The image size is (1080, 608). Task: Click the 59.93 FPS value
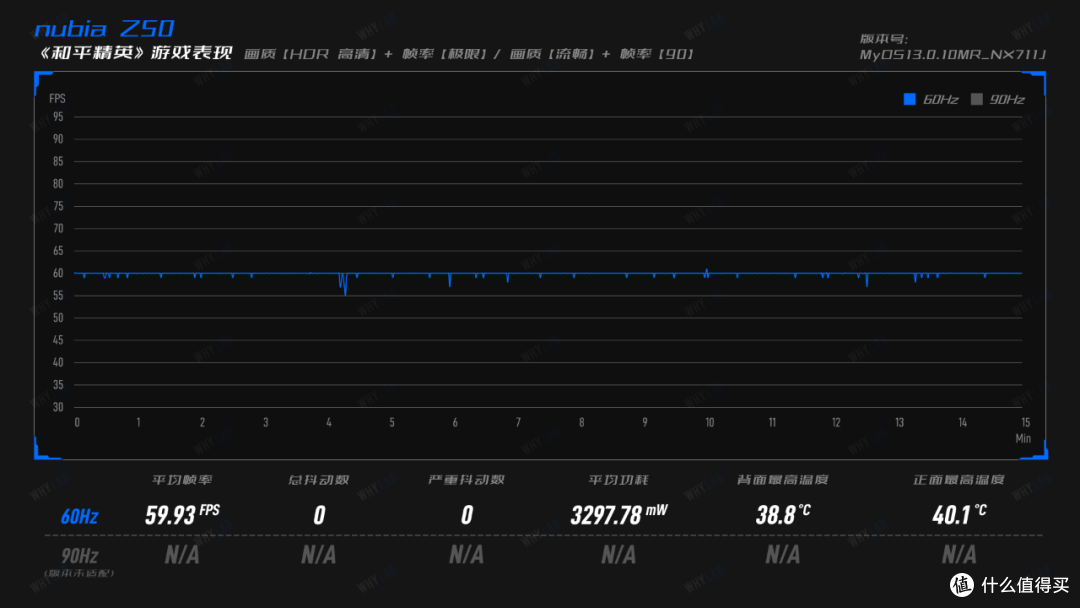(x=182, y=514)
